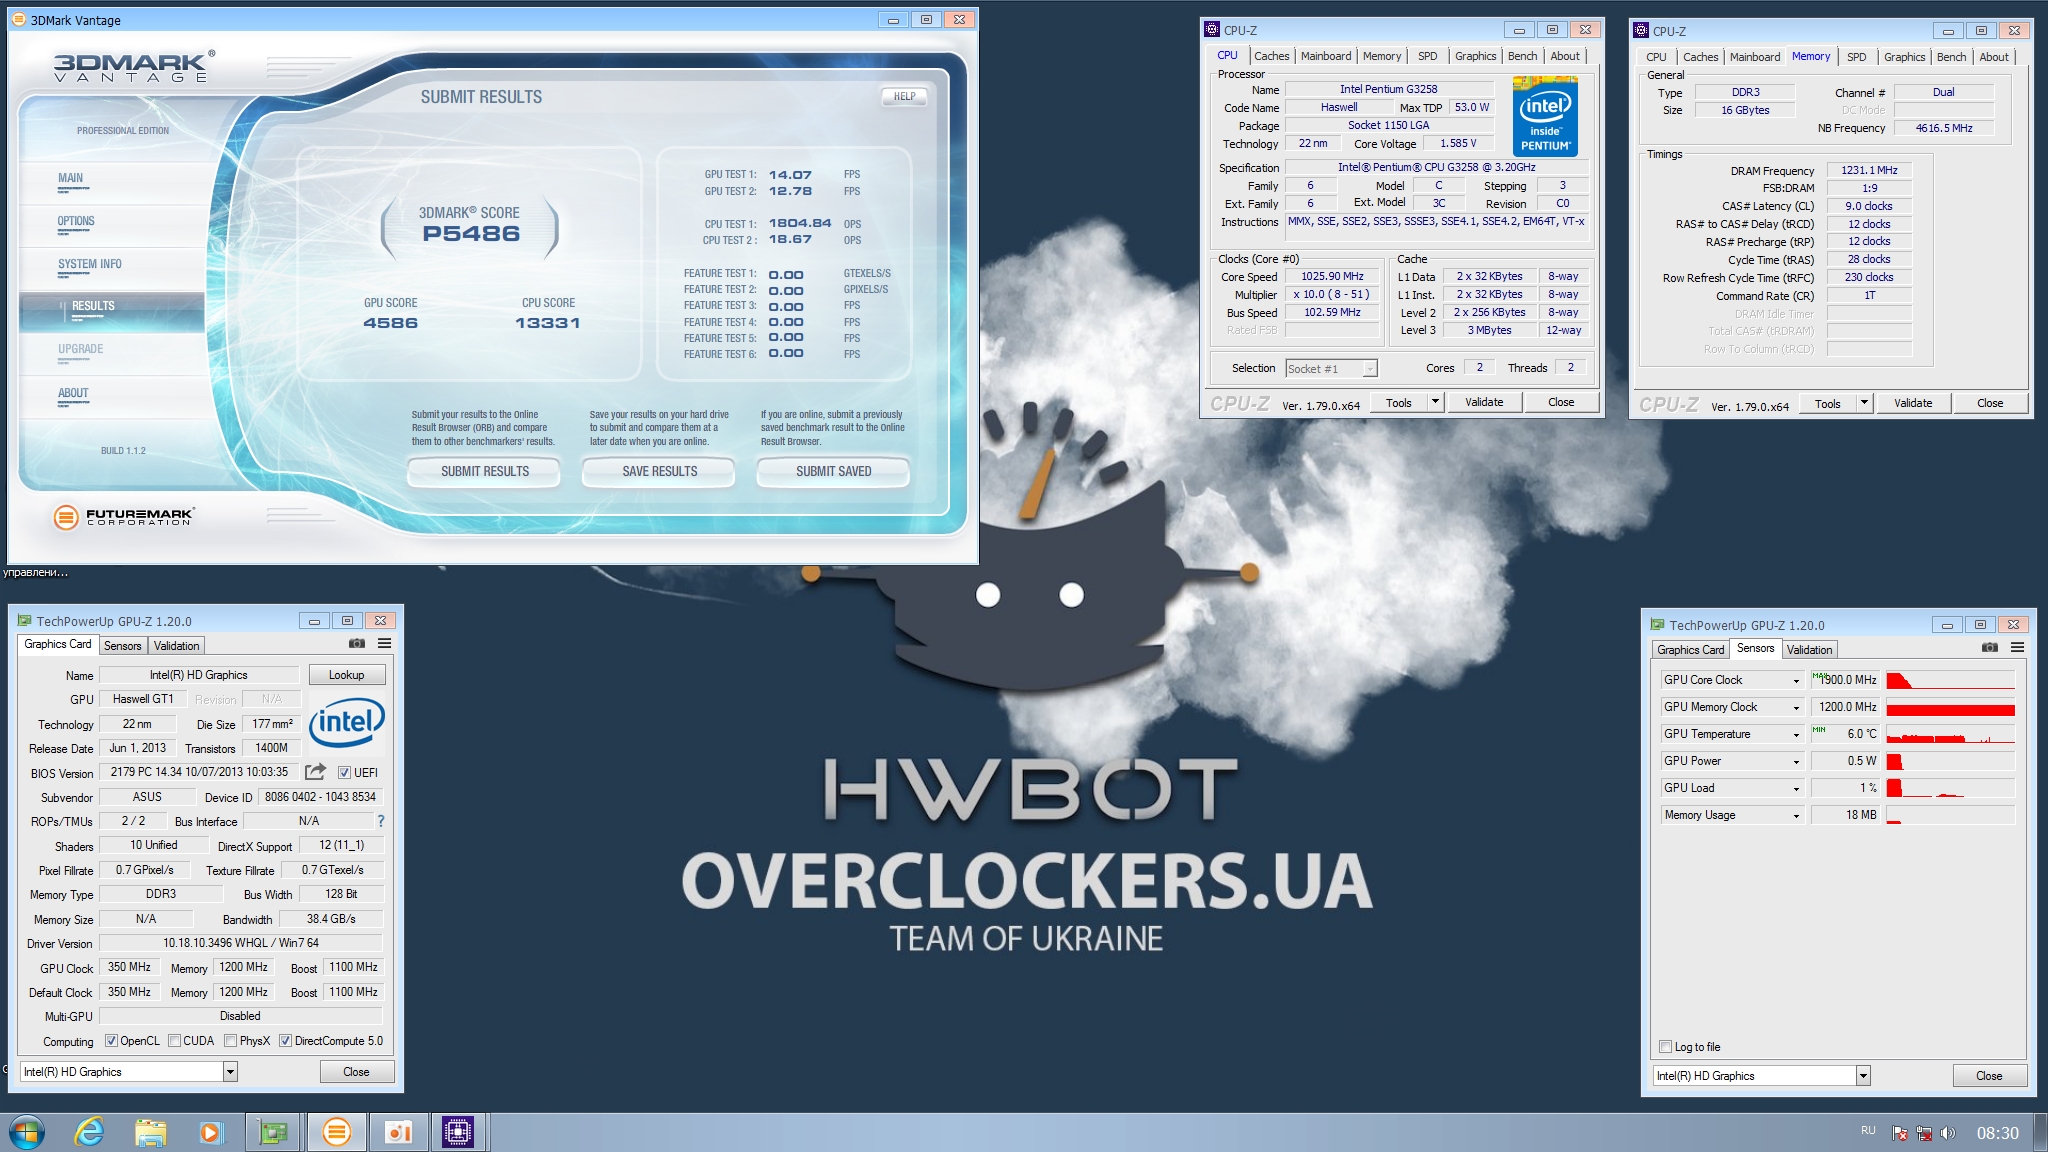Expand the GPU Power sensor dropdown
The height and width of the screenshot is (1152, 2048).
[x=1796, y=761]
